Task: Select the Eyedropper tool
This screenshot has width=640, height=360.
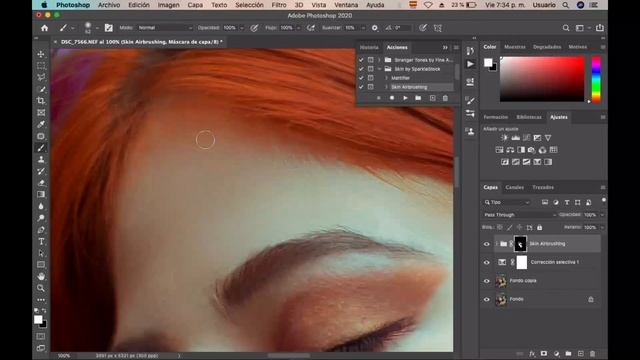Action: tap(41, 124)
